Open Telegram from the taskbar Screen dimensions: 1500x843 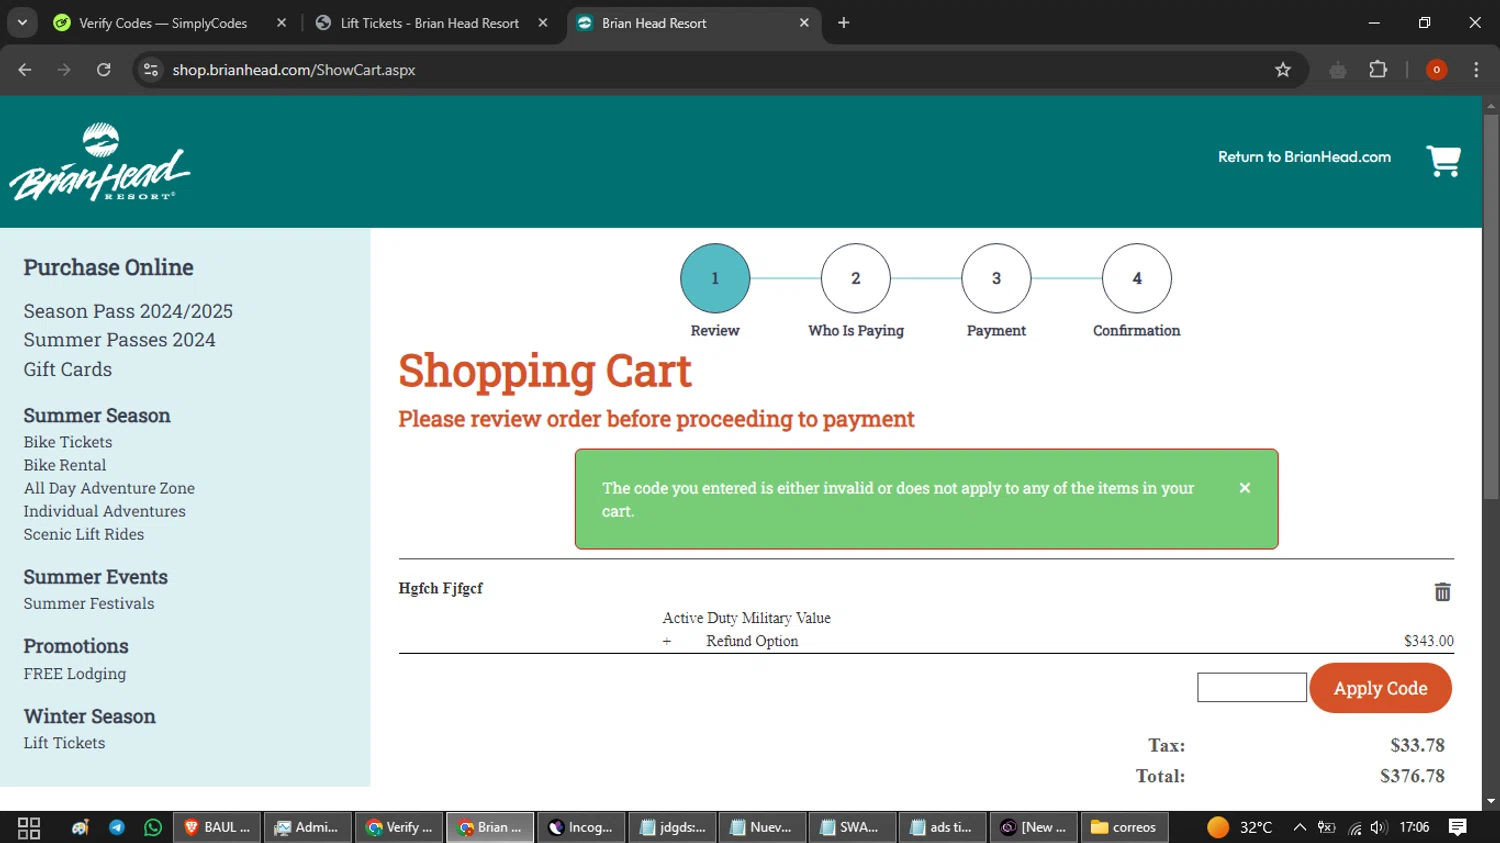(117, 827)
